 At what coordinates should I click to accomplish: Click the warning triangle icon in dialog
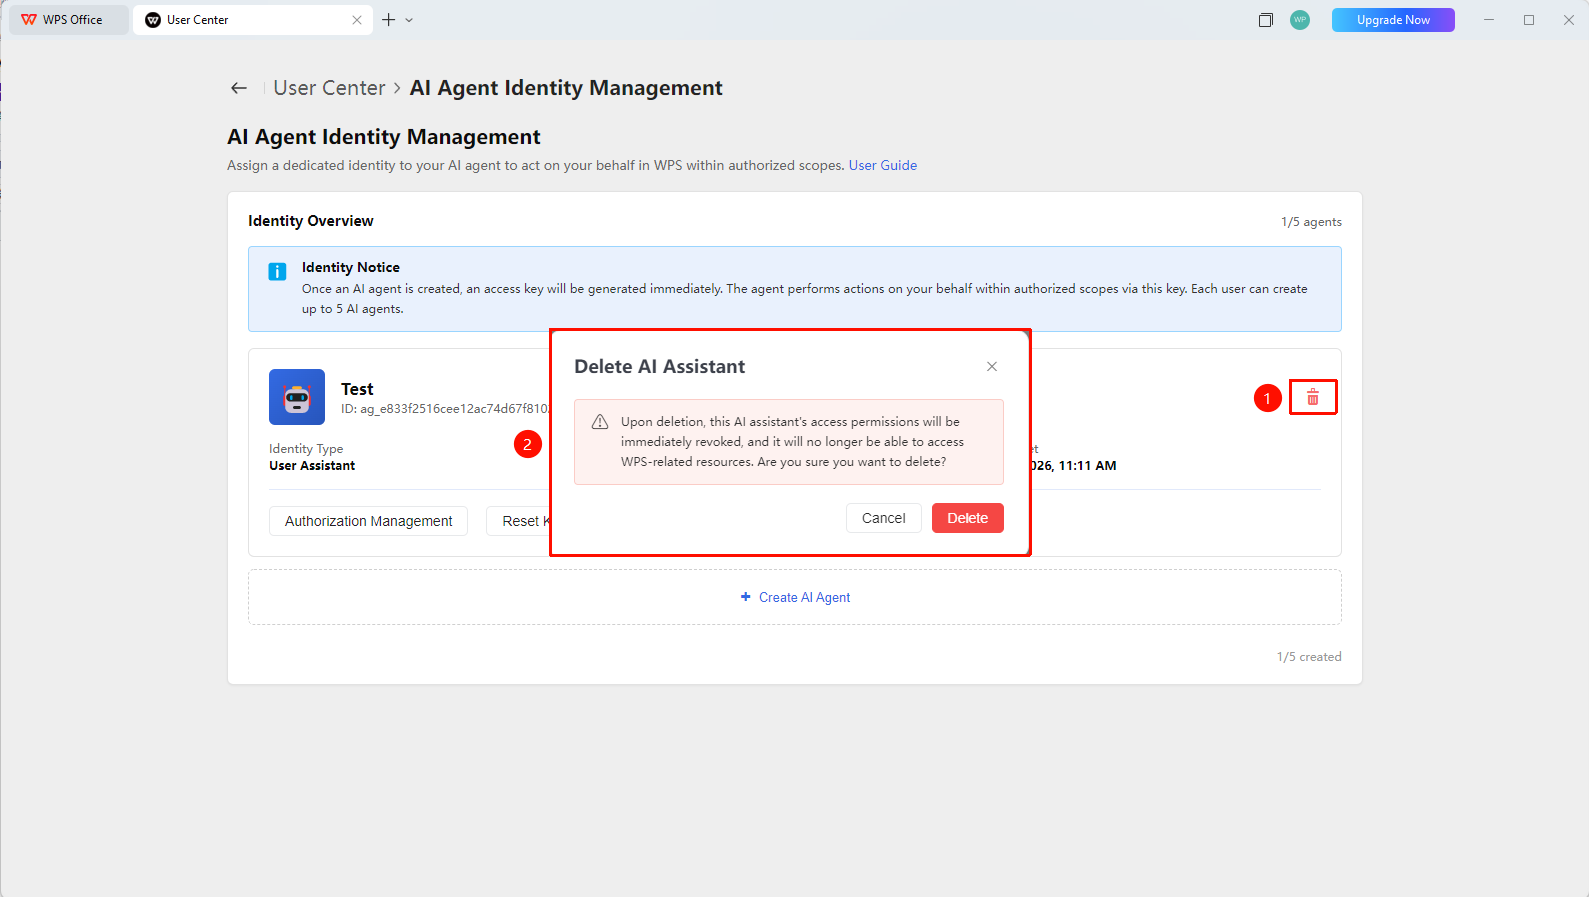coord(600,422)
